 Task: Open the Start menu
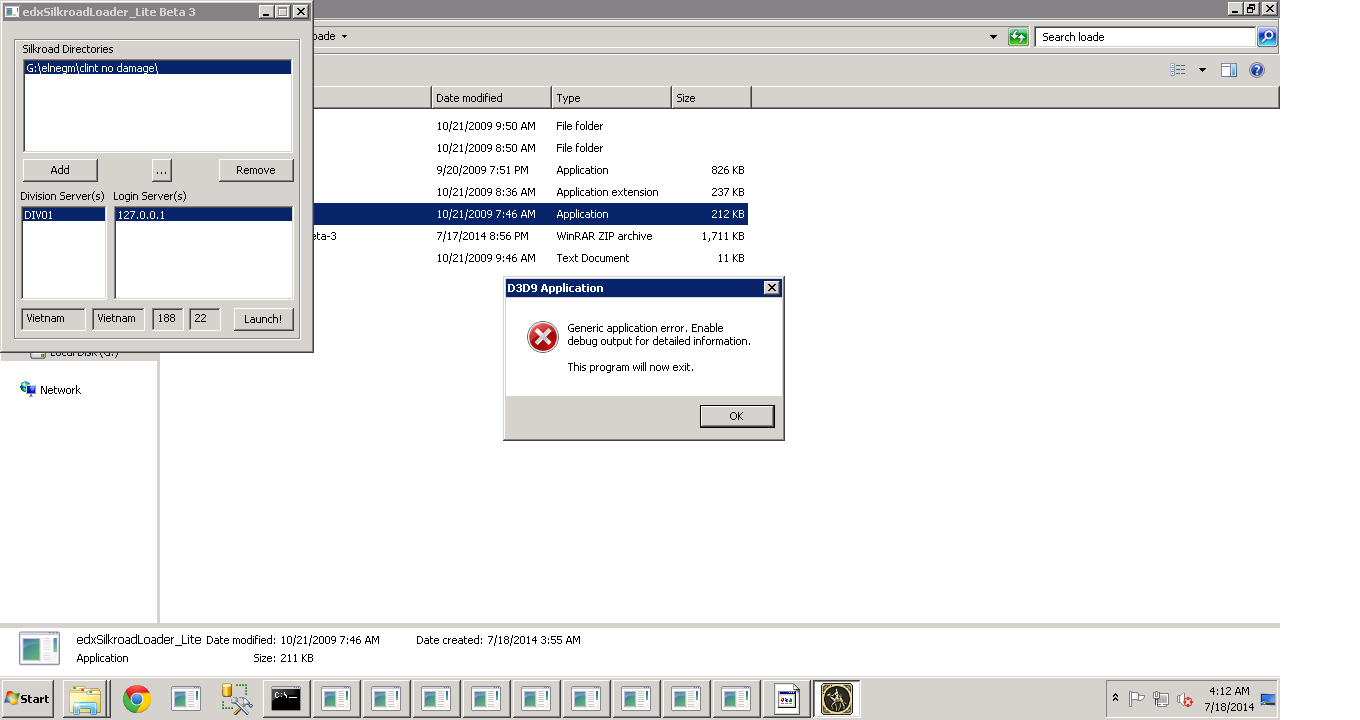(28, 699)
